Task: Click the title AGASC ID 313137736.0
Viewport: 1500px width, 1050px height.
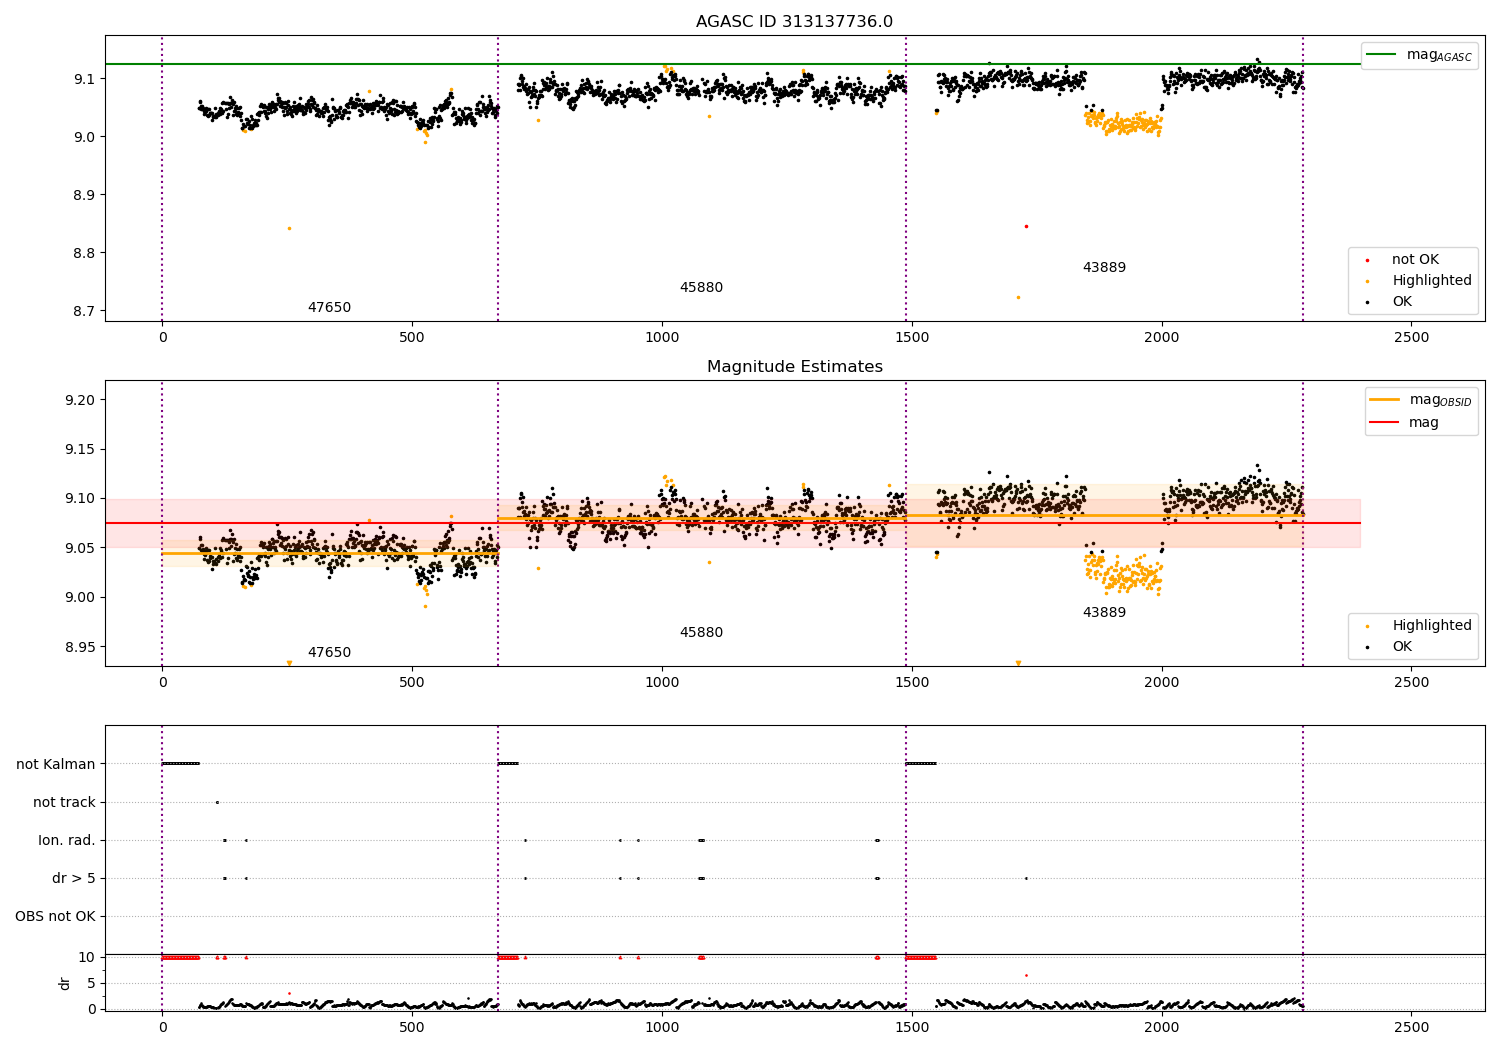Action: tap(794, 22)
